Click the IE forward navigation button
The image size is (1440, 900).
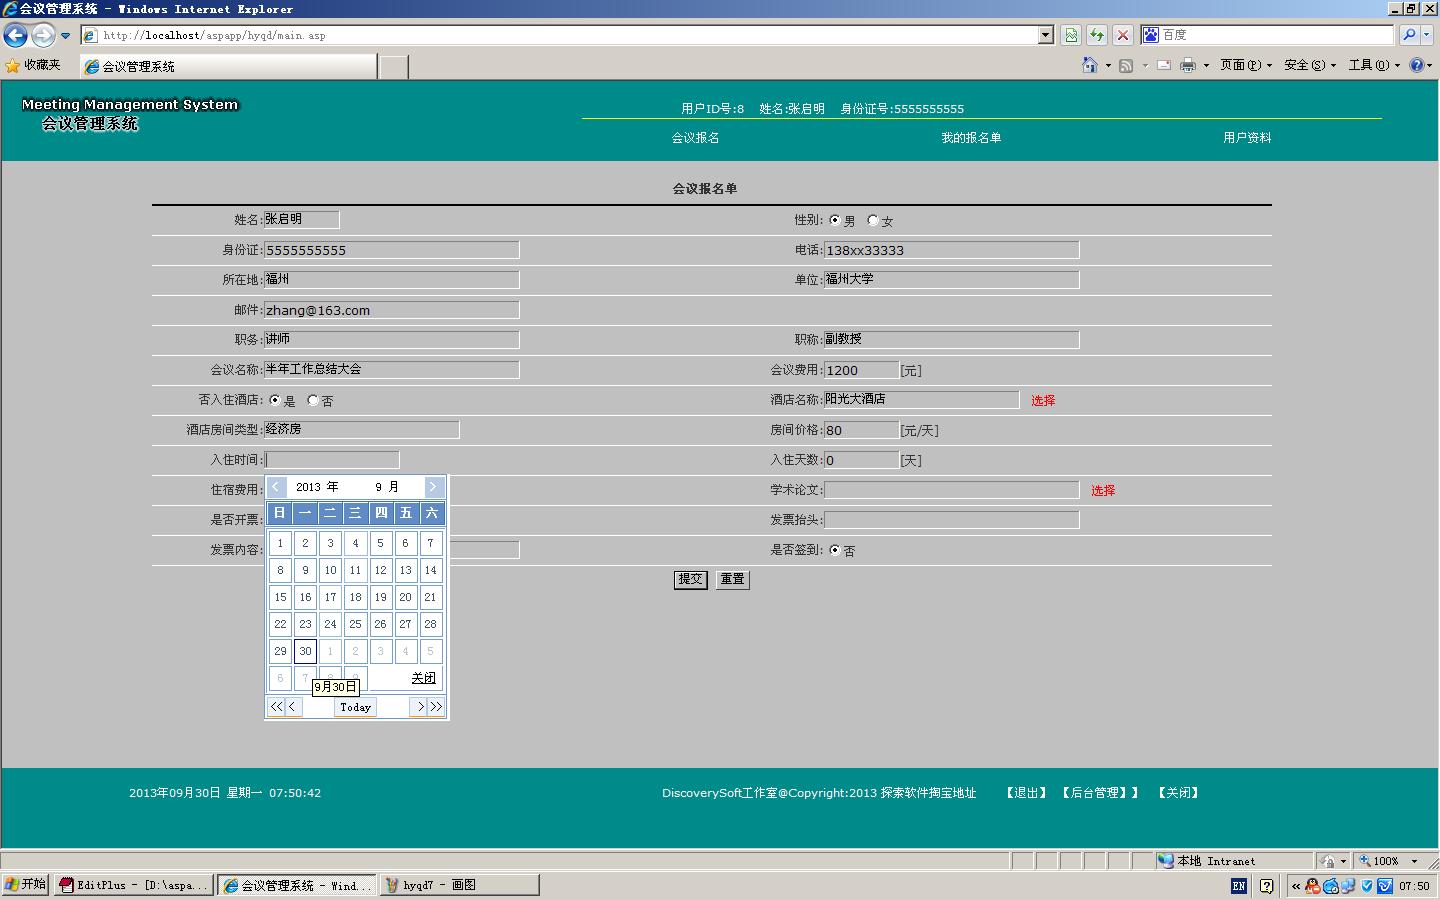pyautogui.click(x=43, y=35)
